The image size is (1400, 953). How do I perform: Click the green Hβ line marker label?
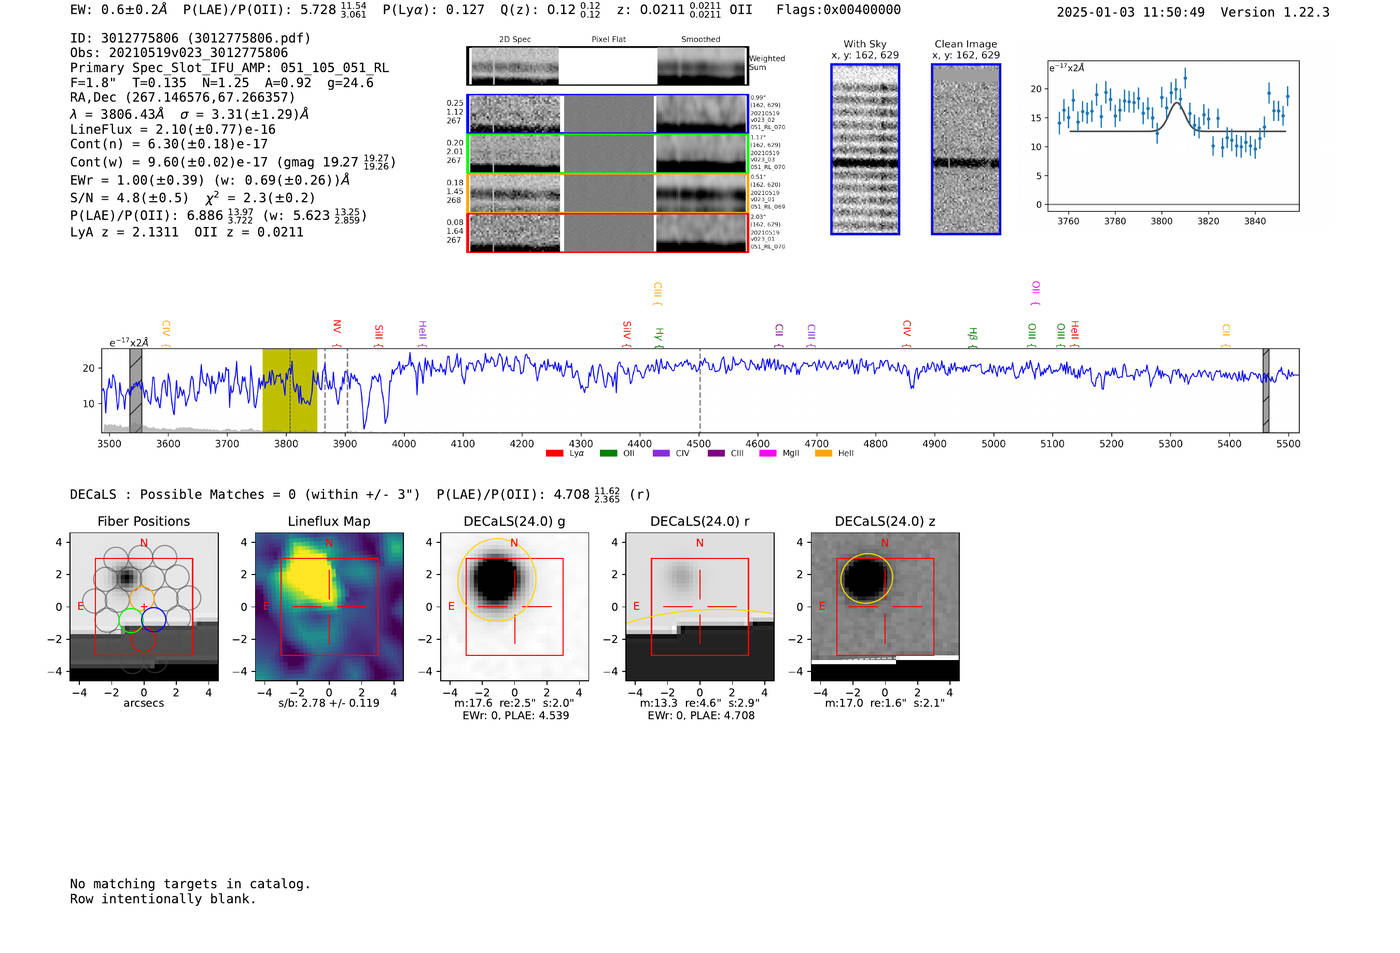click(972, 336)
